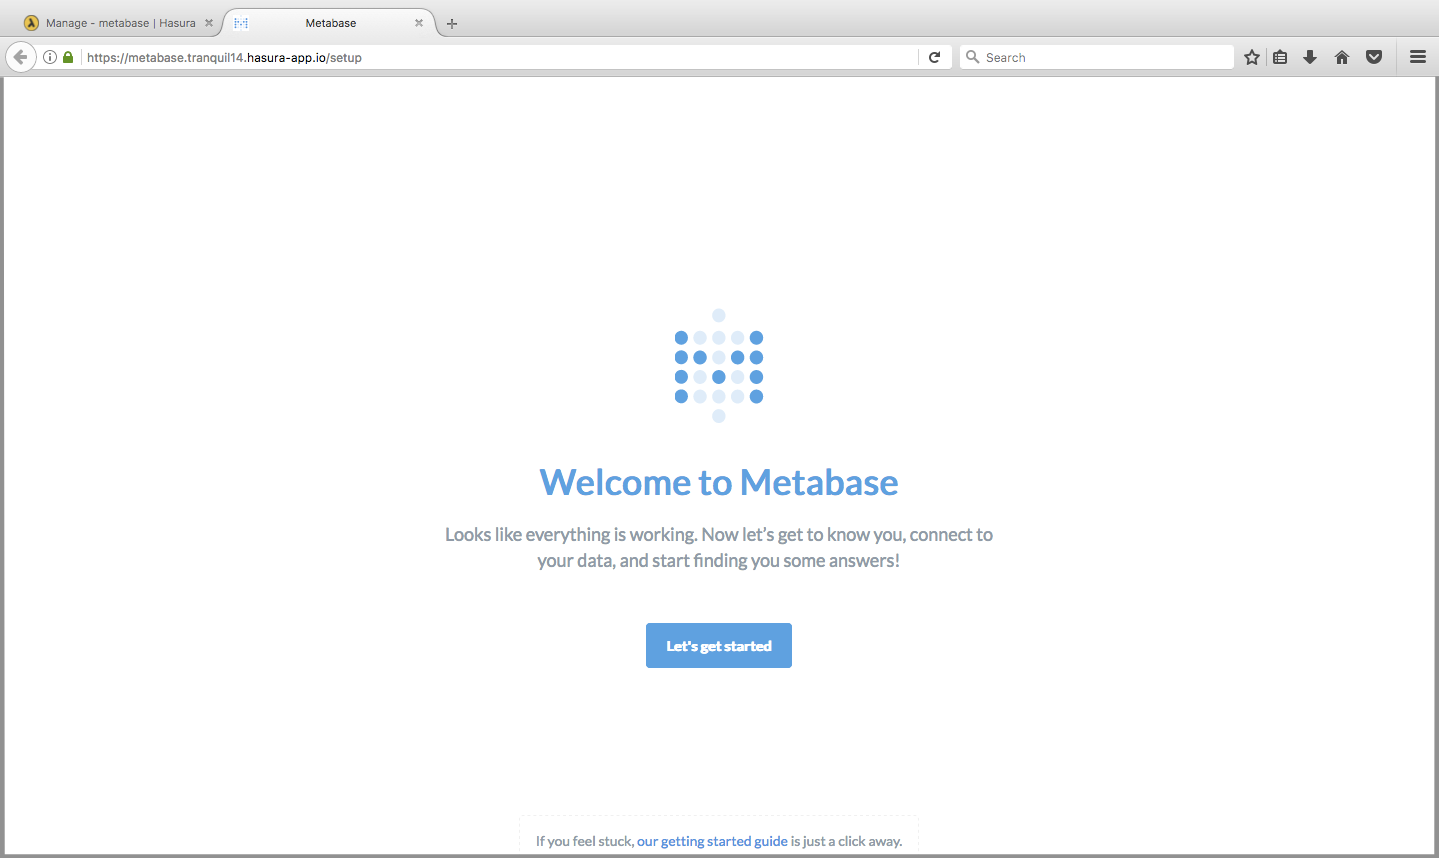Viewport: 1439px width, 858px height.
Task: Show bookmarks list icon in toolbar
Action: click(x=1280, y=57)
